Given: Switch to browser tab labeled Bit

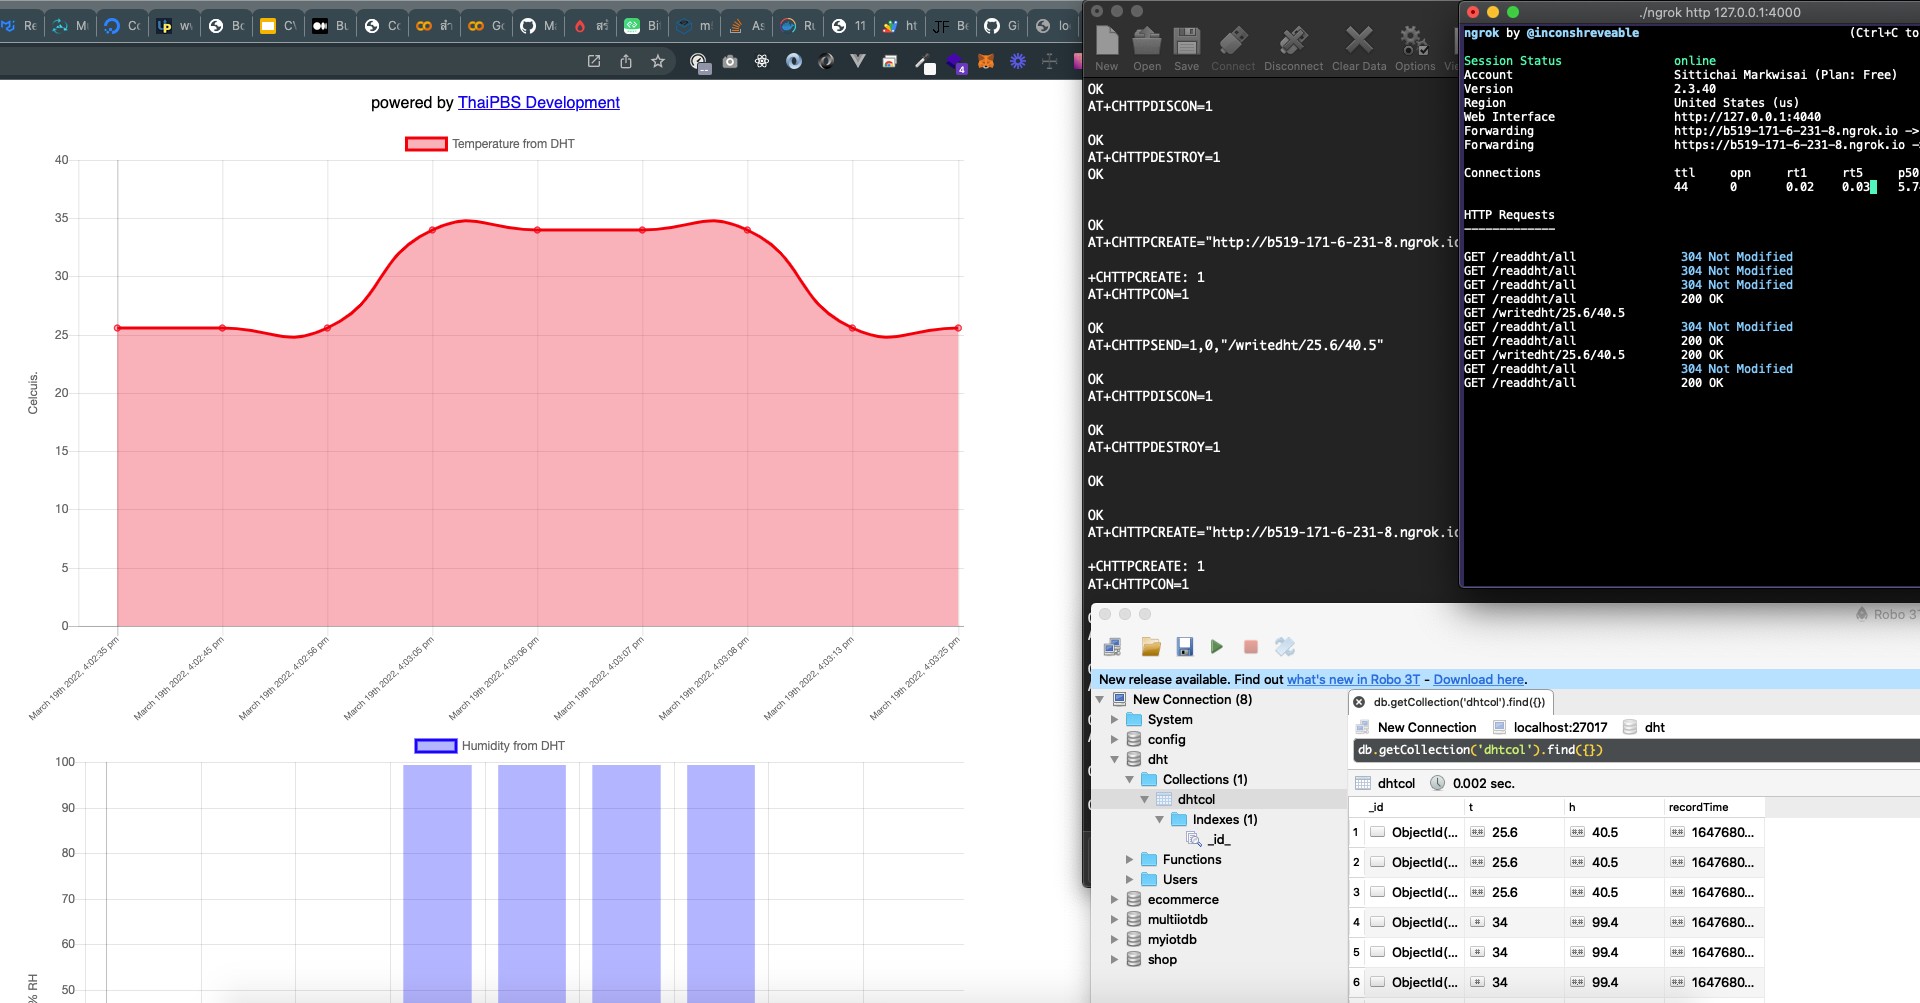Looking at the screenshot, I should click(642, 26).
